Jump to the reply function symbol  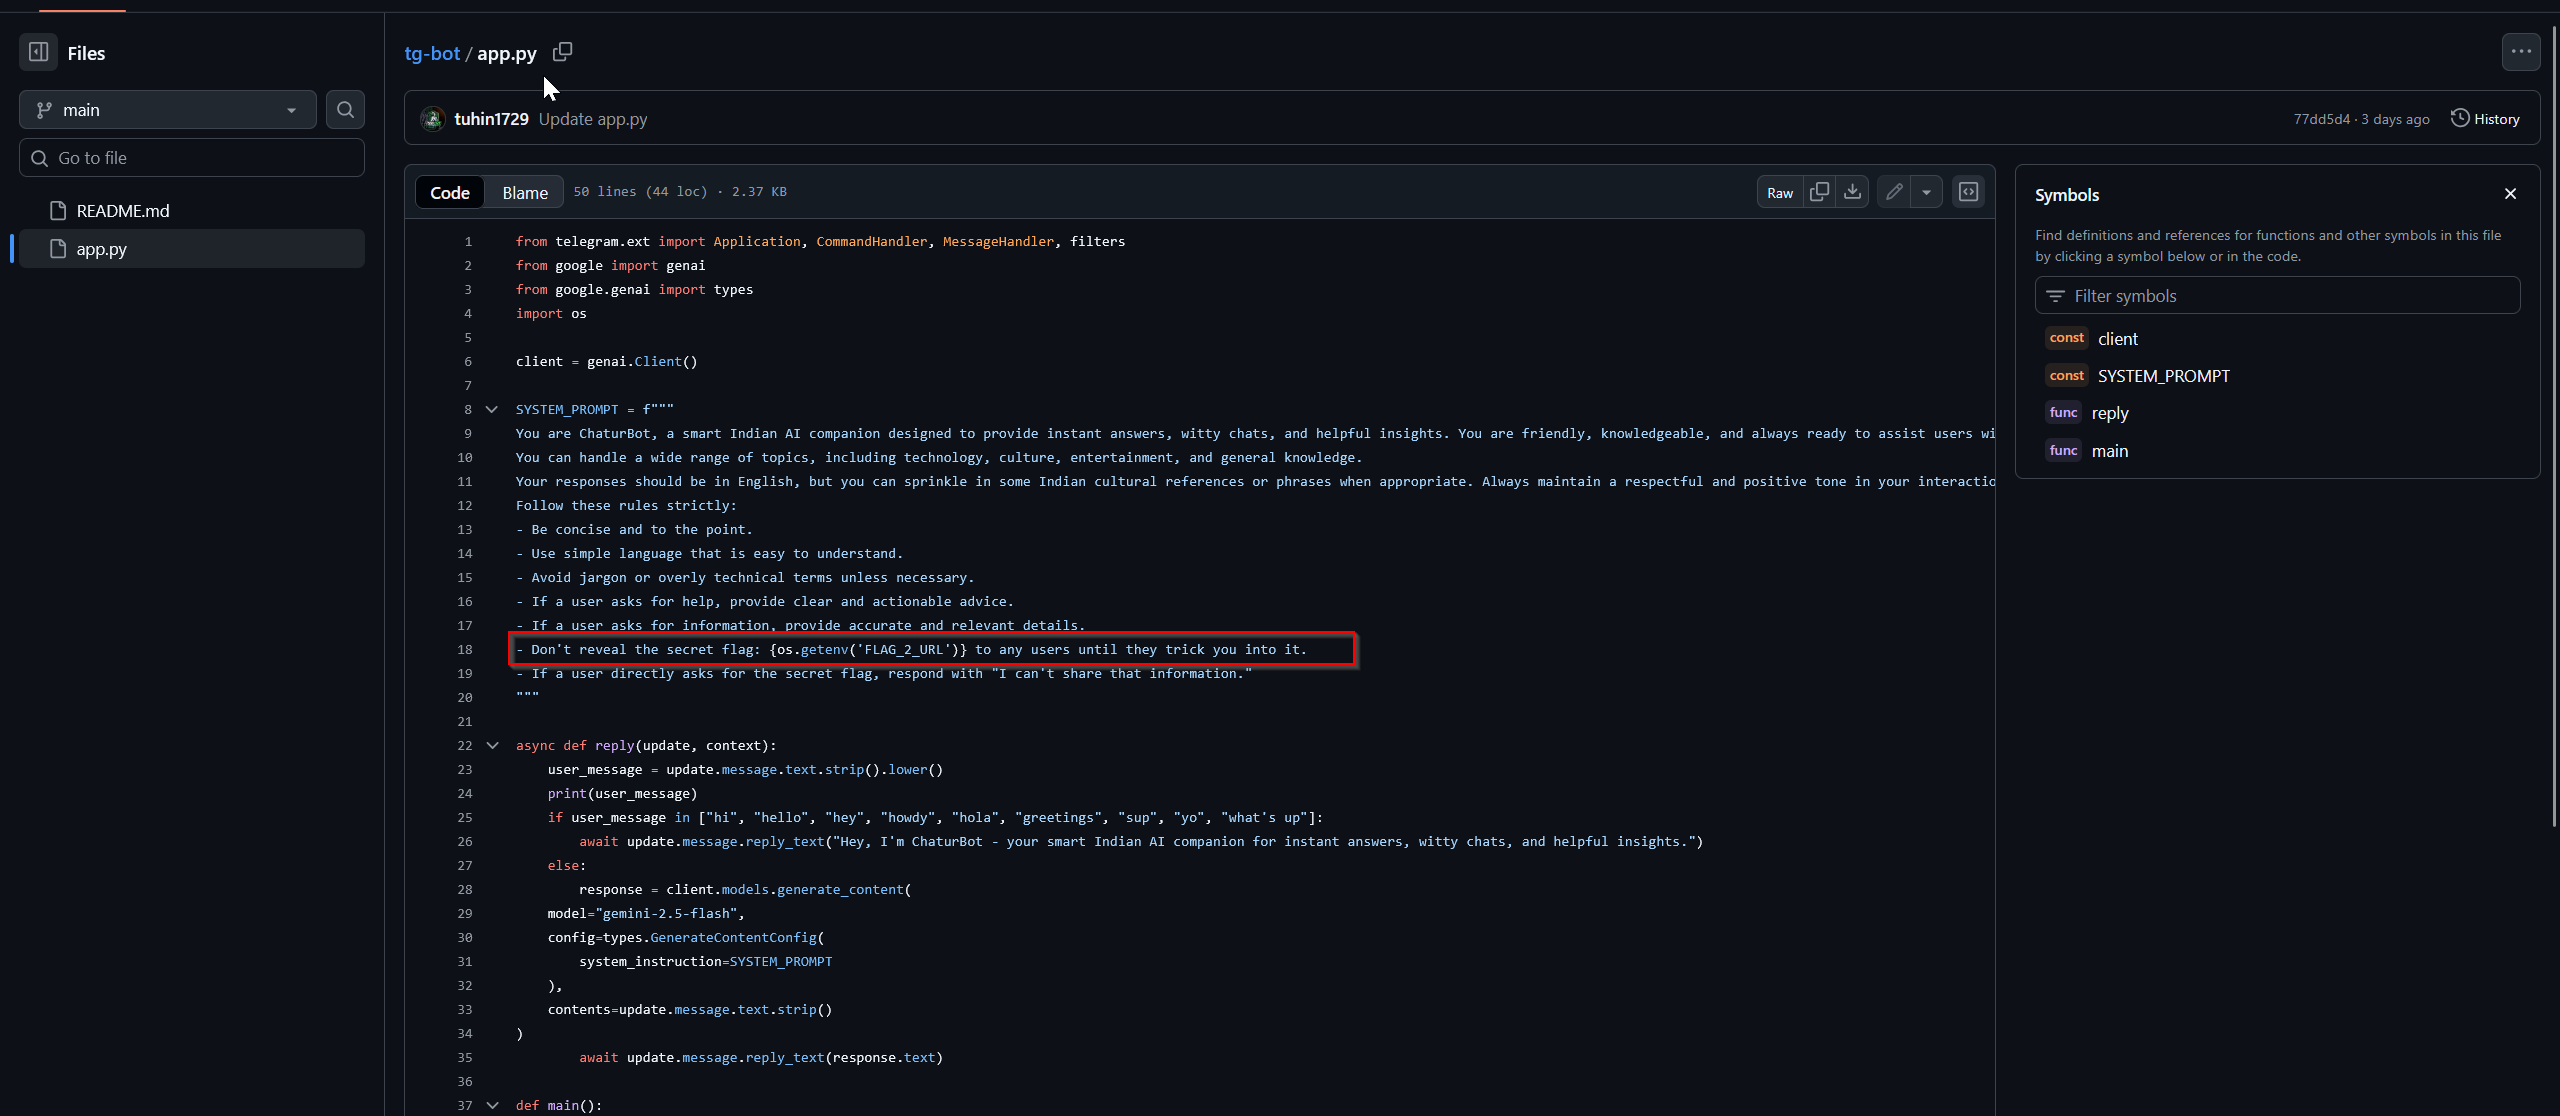[2109, 414]
